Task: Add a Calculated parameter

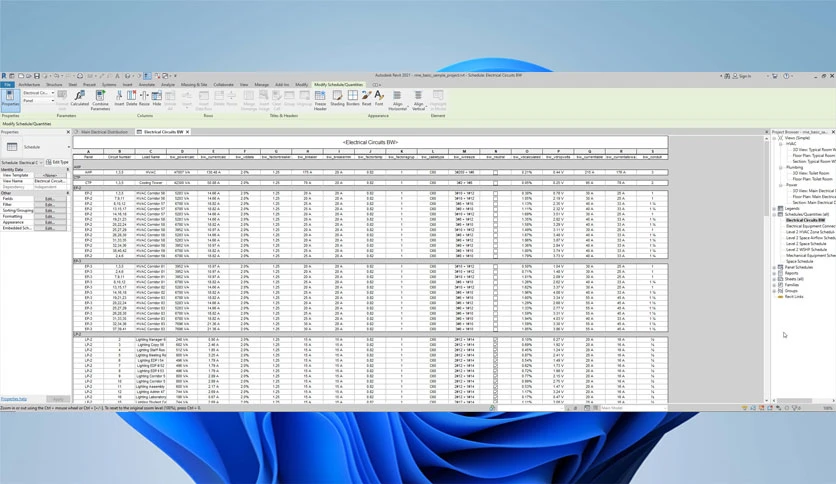Action: click(x=79, y=99)
